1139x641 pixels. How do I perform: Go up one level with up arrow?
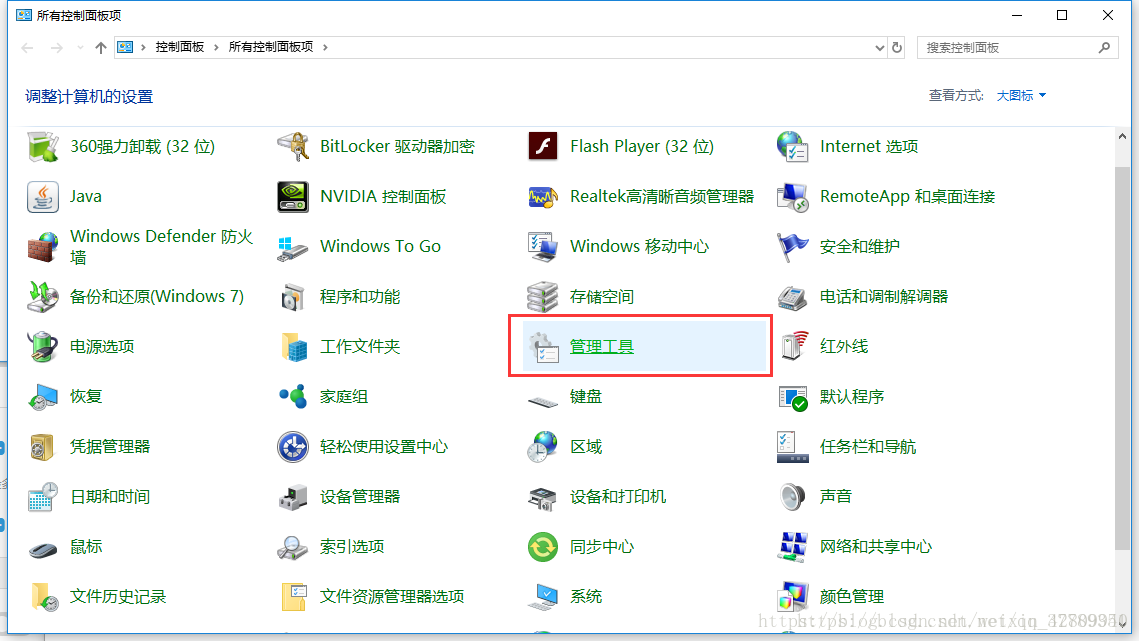point(101,48)
